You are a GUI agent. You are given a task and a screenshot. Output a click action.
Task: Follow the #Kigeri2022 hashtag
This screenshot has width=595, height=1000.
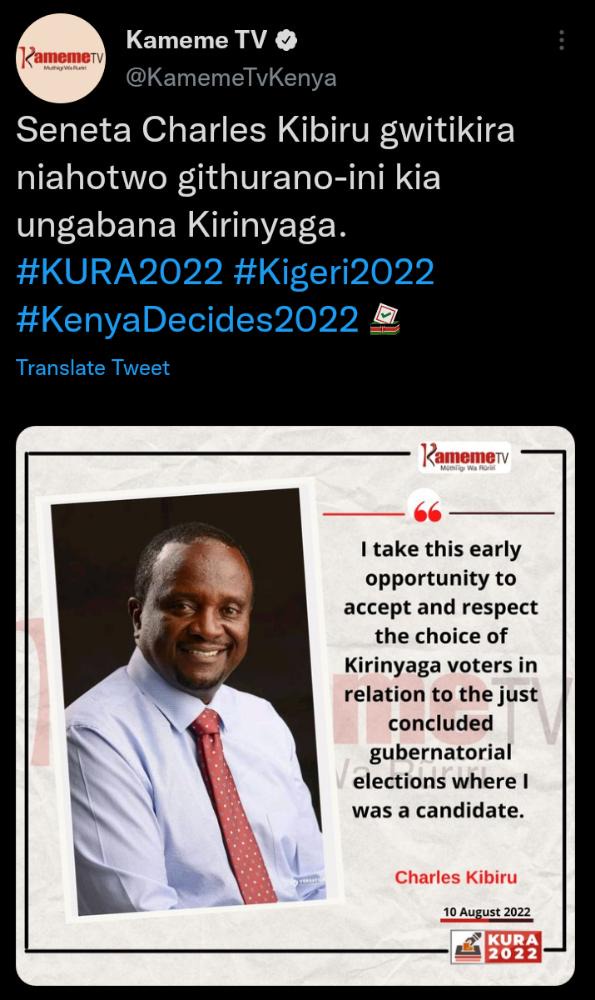pyautogui.click(x=334, y=272)
